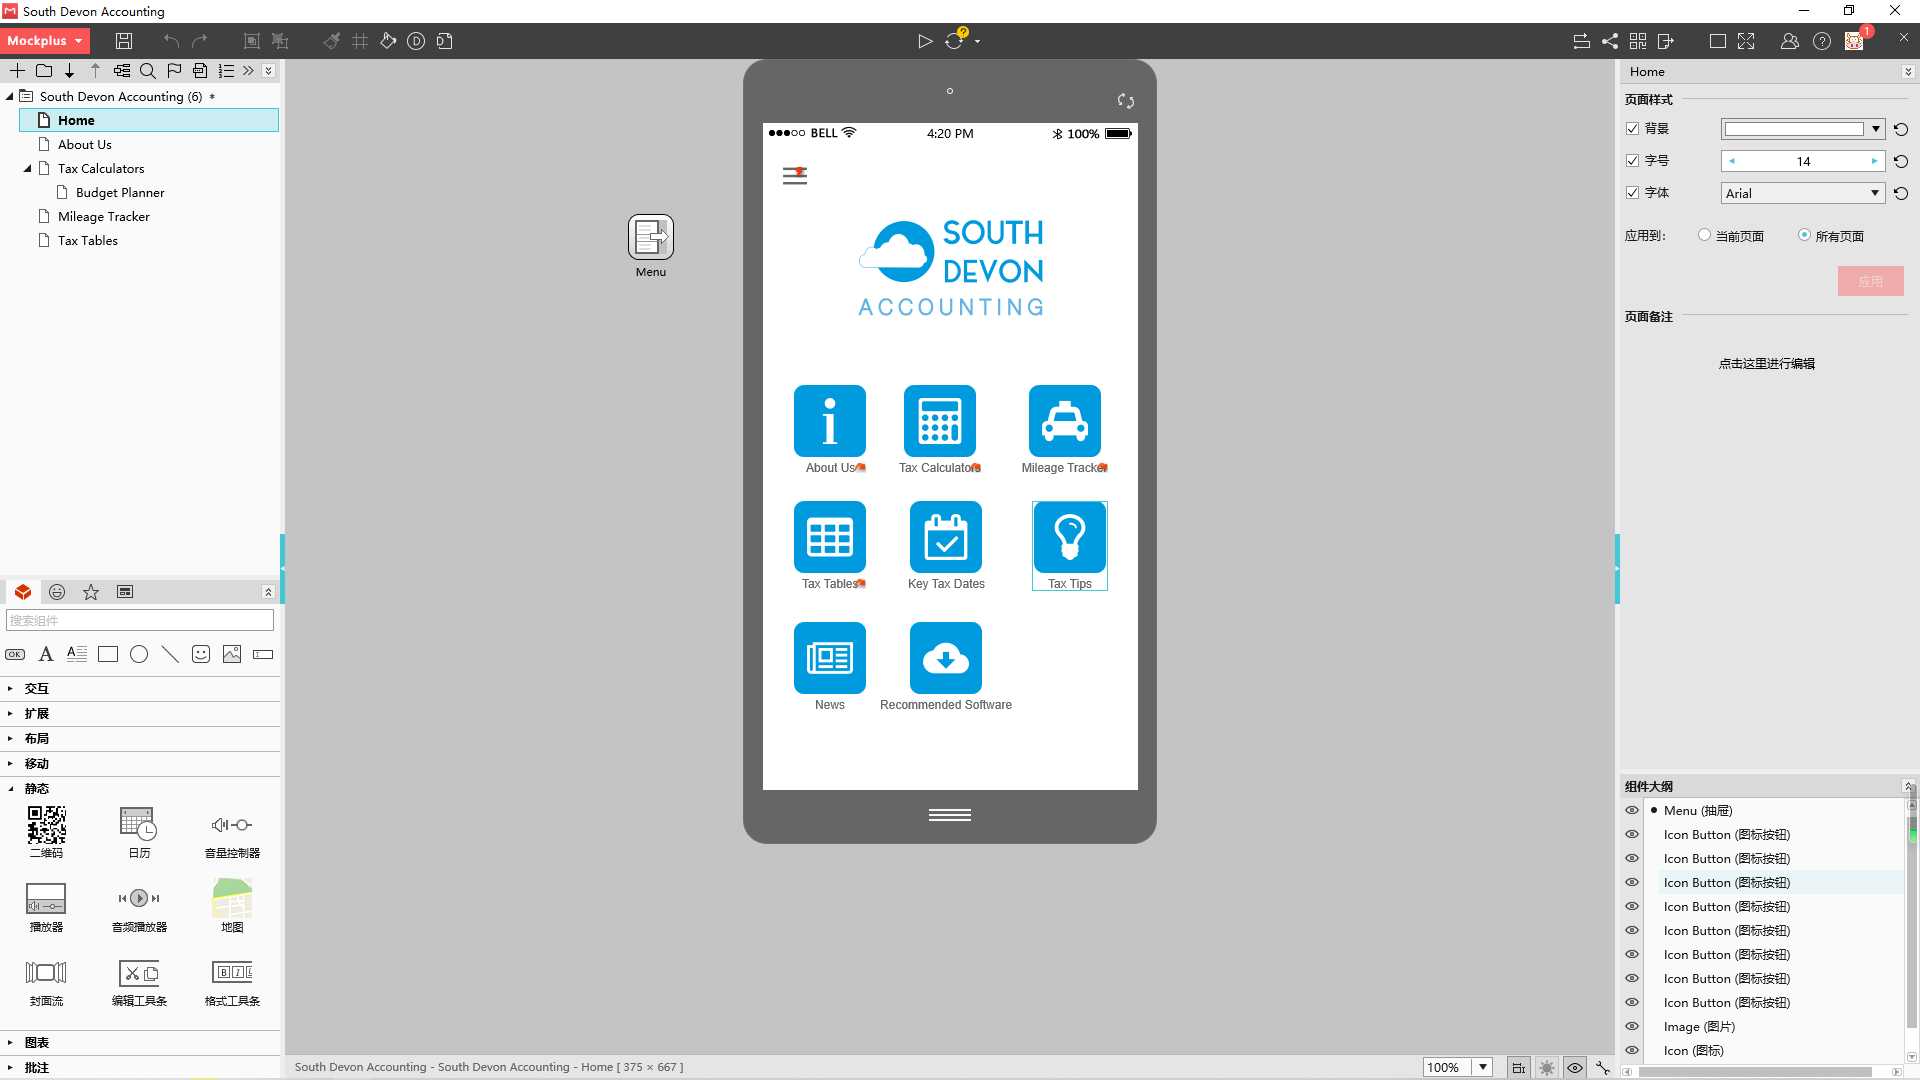Open the background color dropdown arrow
This screenshot has height=1080, width=1920.
[1876, 129]
